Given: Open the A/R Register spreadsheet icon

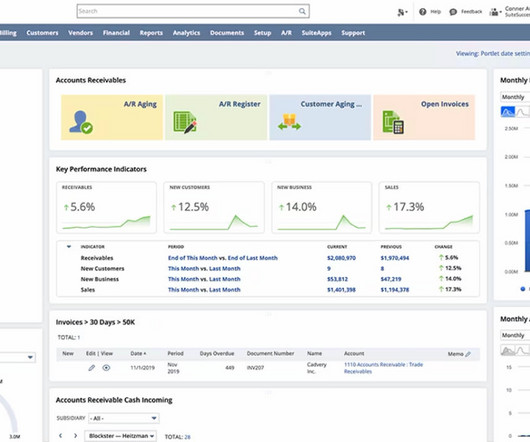Looking at the screenshot, I should coord(185,122).
